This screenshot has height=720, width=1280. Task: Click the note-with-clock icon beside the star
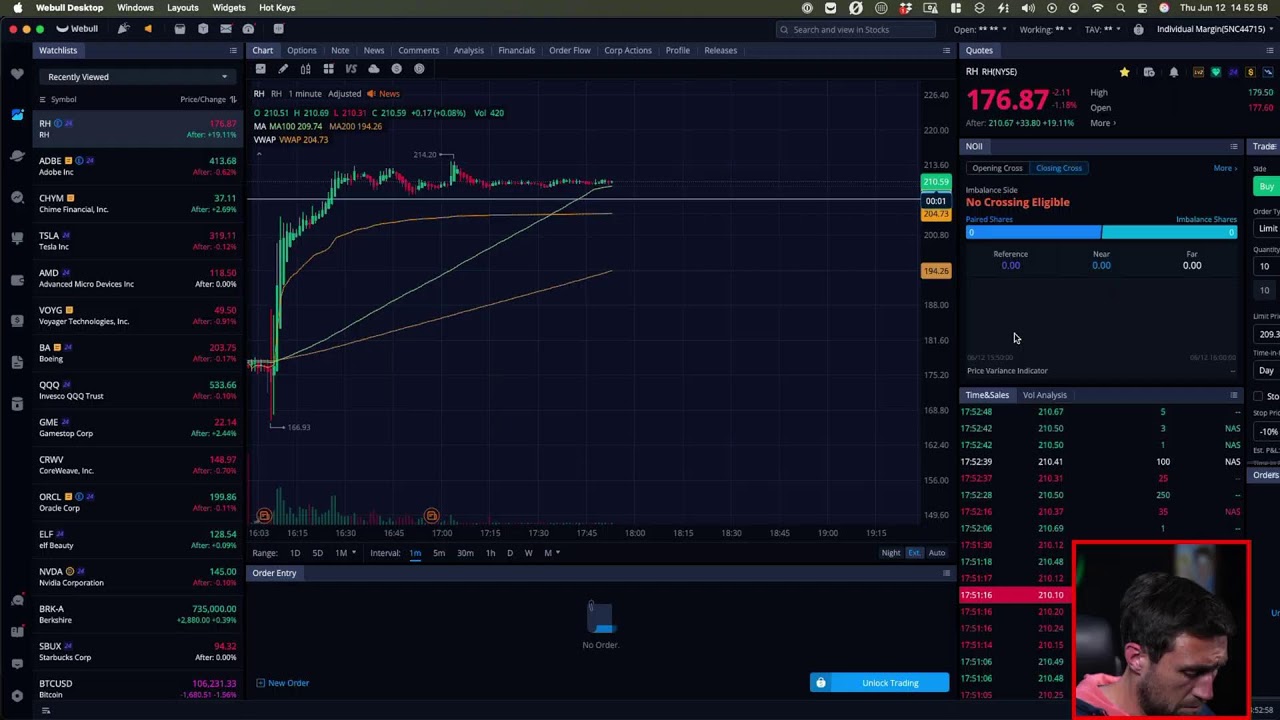click(x=1149, y=72)
